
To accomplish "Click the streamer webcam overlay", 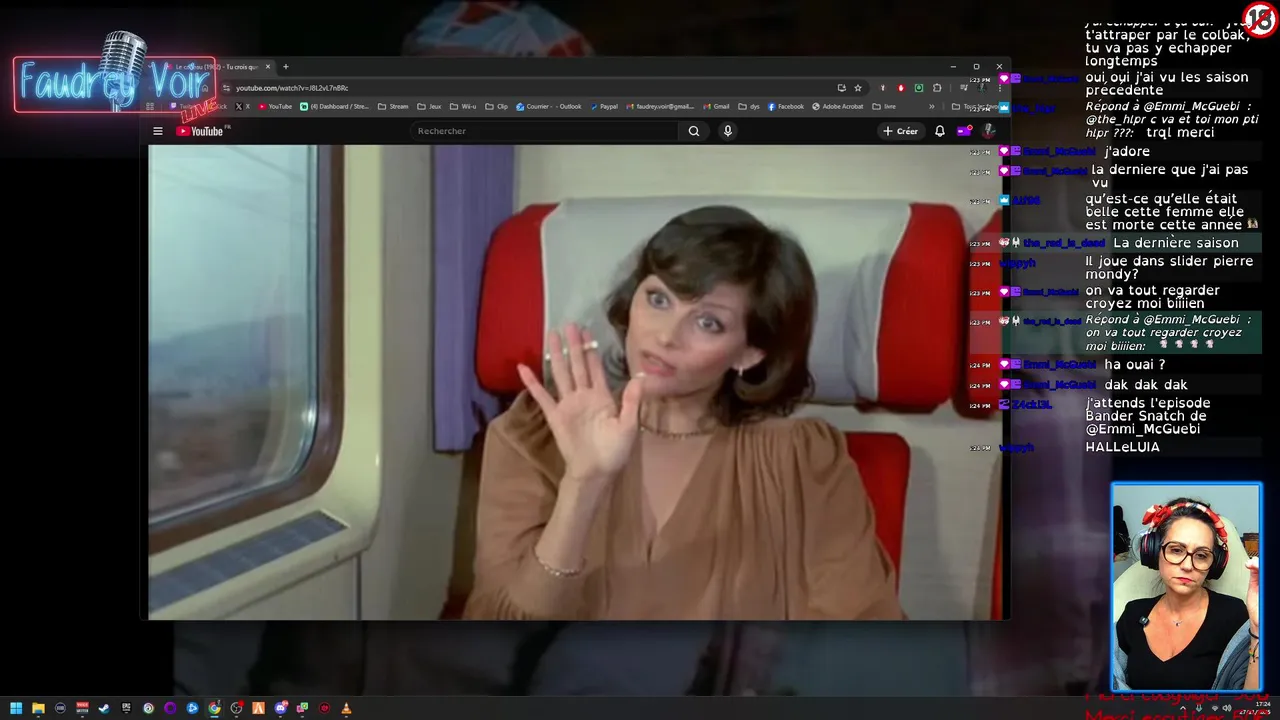I will (1187, 587).
